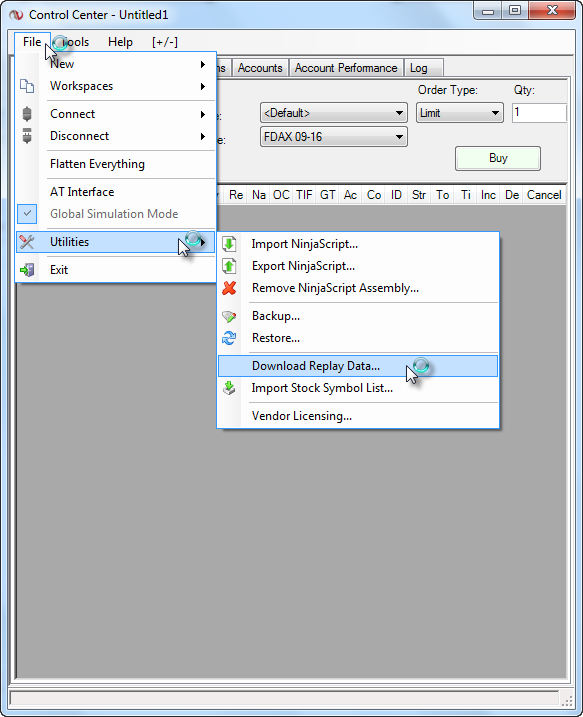
Task: Choose Download Replay Data...
Action: pos(358,366)
